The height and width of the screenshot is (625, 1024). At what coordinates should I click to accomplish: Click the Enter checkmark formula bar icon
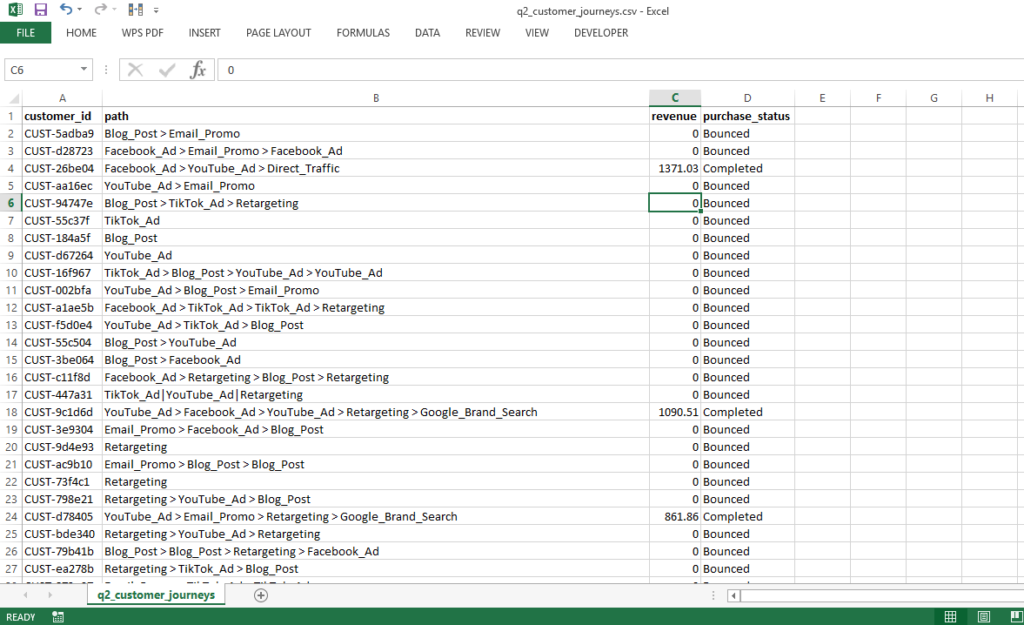[x=167, y=70]
